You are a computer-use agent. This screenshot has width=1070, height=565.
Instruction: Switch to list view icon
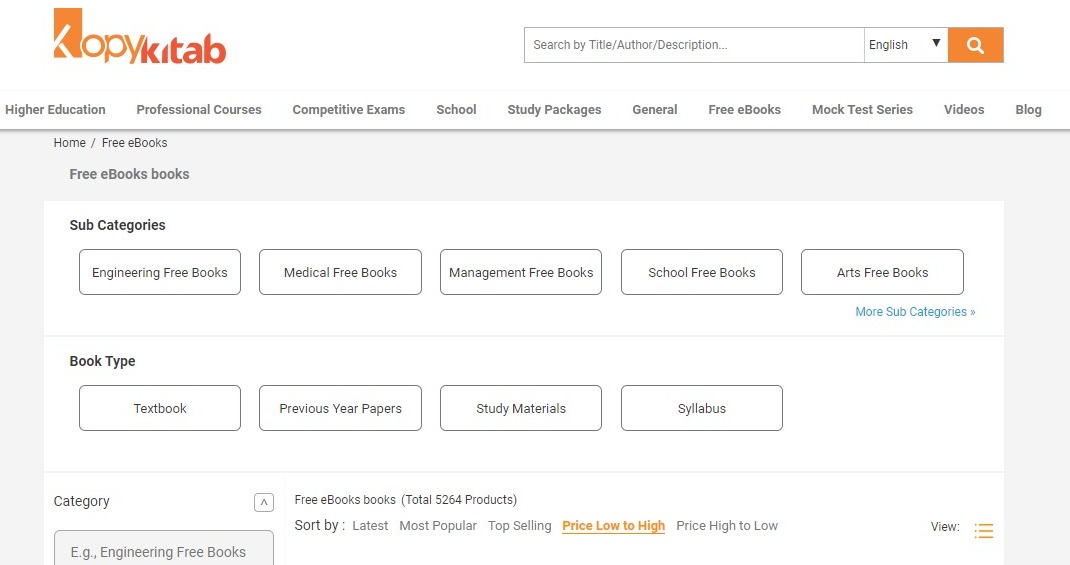tap(983, 531)
